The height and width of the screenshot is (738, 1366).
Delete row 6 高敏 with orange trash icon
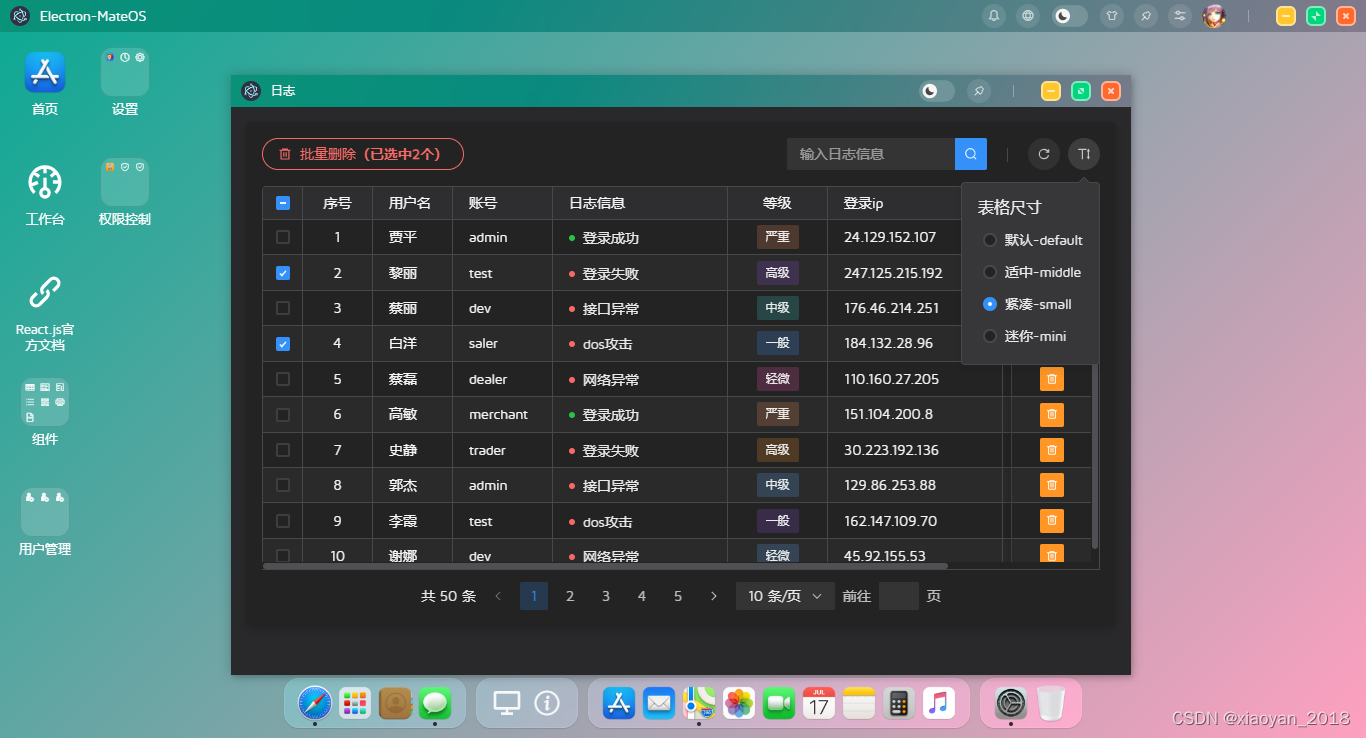[1052, 414]
